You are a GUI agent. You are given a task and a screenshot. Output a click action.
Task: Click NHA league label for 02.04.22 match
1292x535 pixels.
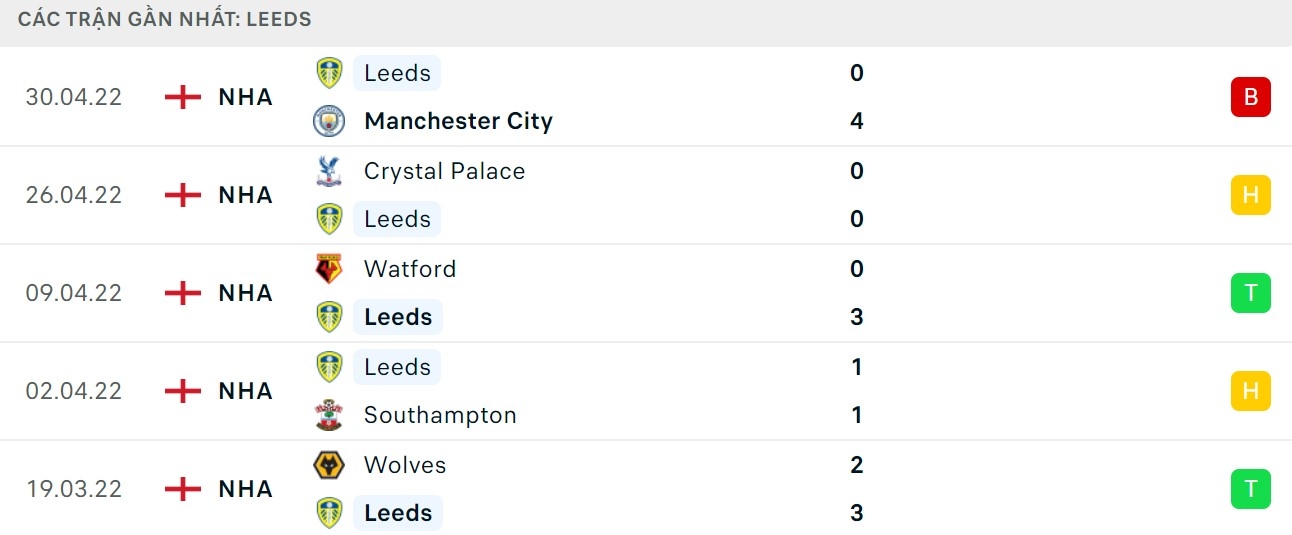coord(246,391)
